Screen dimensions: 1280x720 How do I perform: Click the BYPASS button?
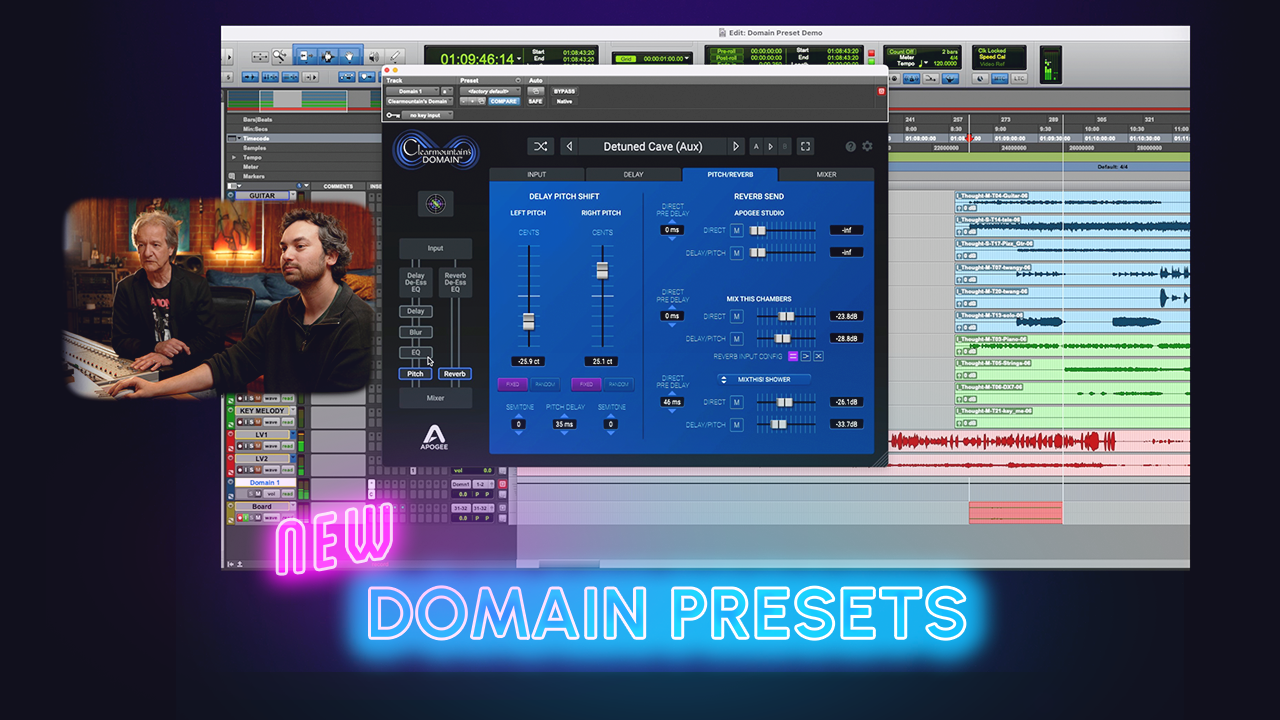click(564, 91)
